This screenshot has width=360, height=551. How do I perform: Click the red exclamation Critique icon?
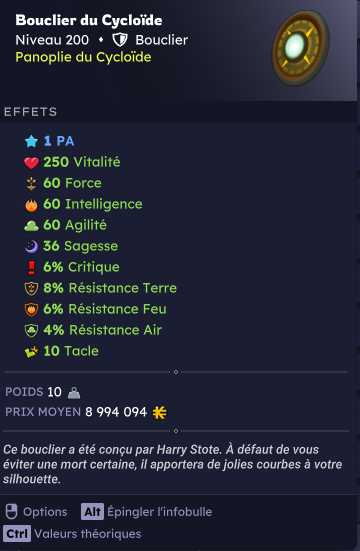pyautogui.click(x=31, y=267)
